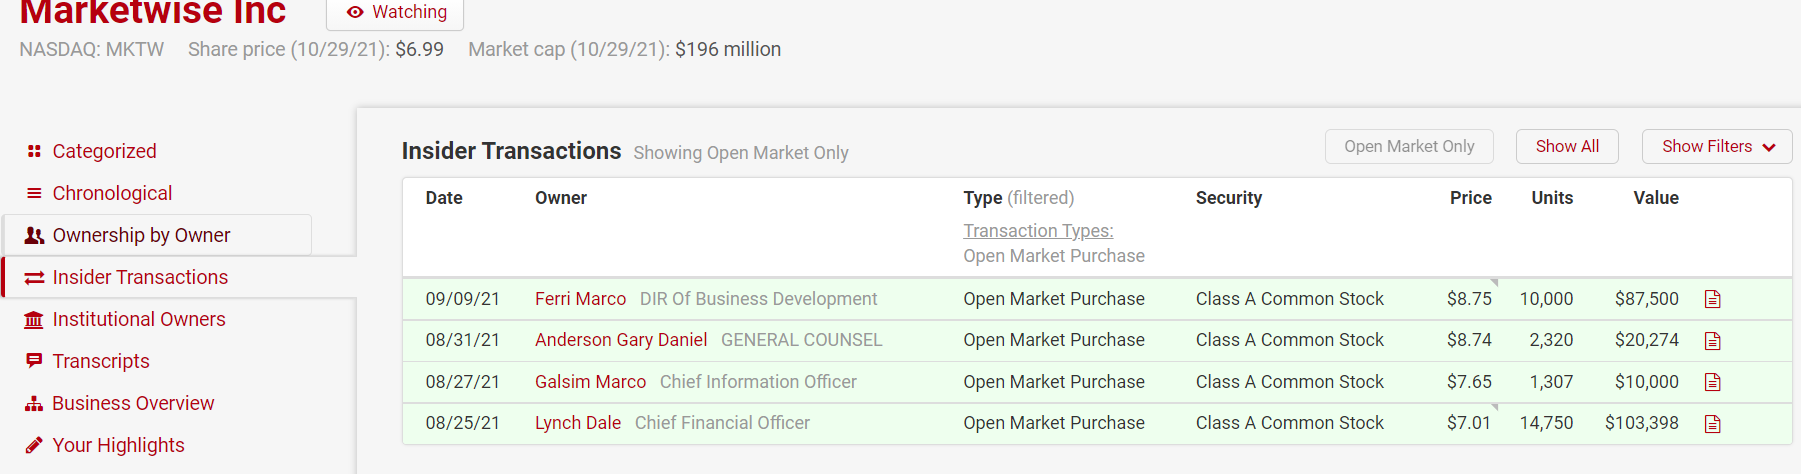The image size is (1801, 474).
Task: Click the Insider Transactions arrows icon
Action: pyautogui.click(x=34, y=277)
